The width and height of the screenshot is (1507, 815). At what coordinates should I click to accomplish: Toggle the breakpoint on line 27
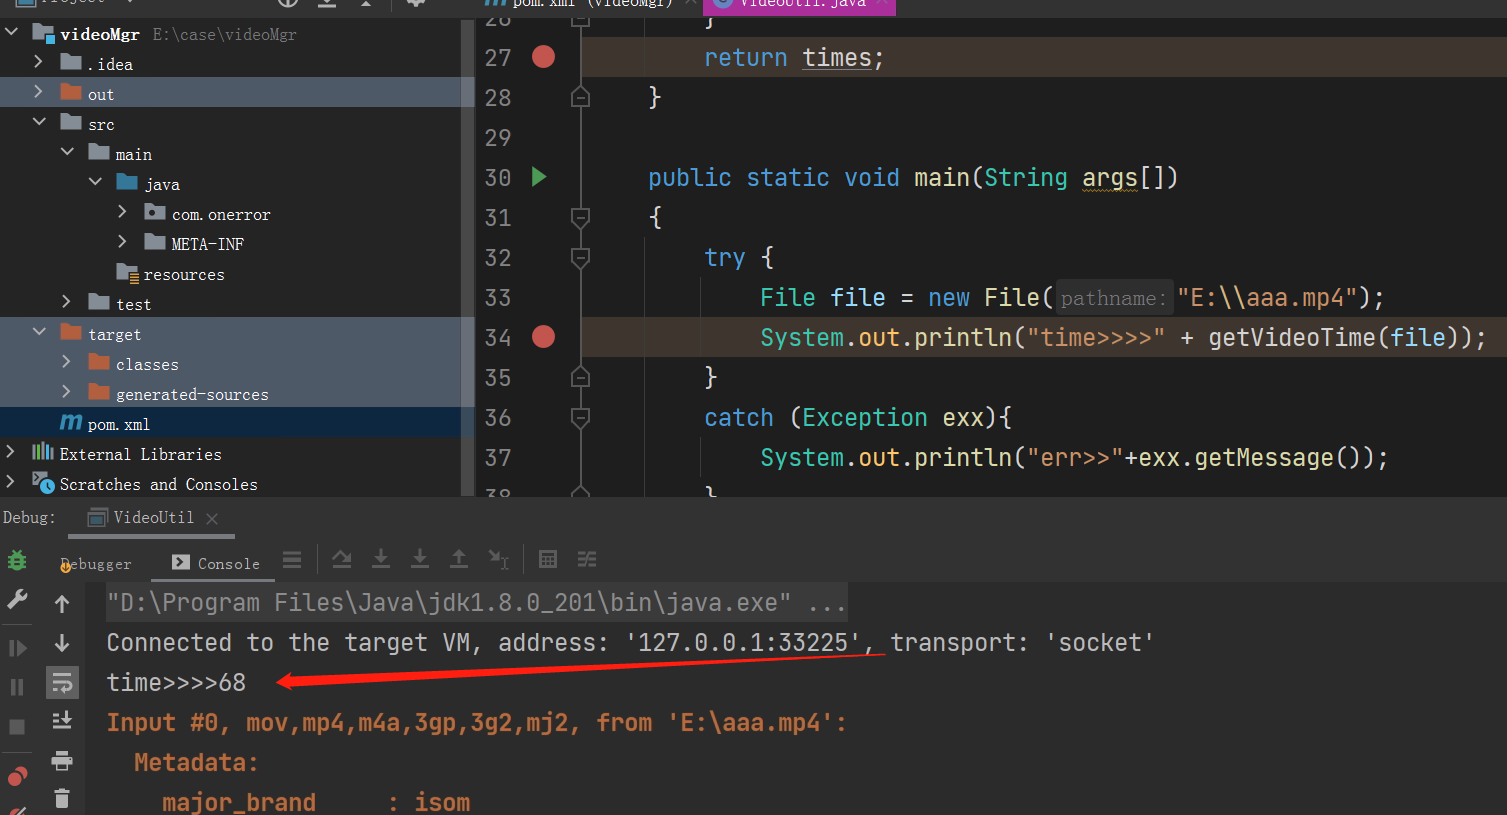(x=543, y=57)
